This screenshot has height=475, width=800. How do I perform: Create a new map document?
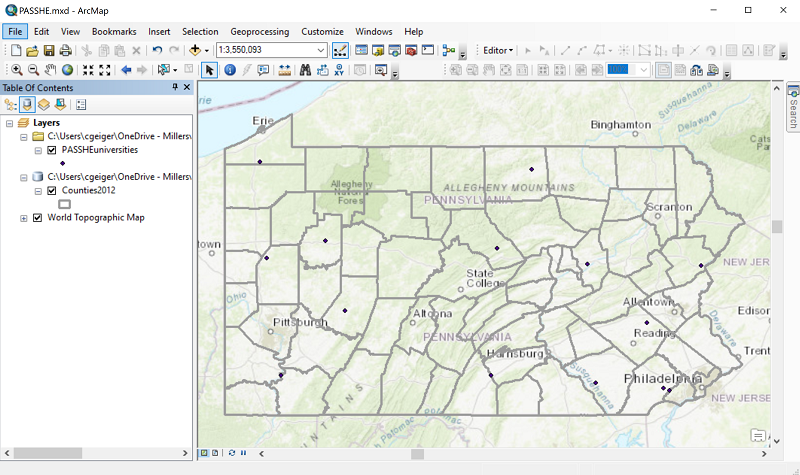pyautogui.click(x=16, y=51)
